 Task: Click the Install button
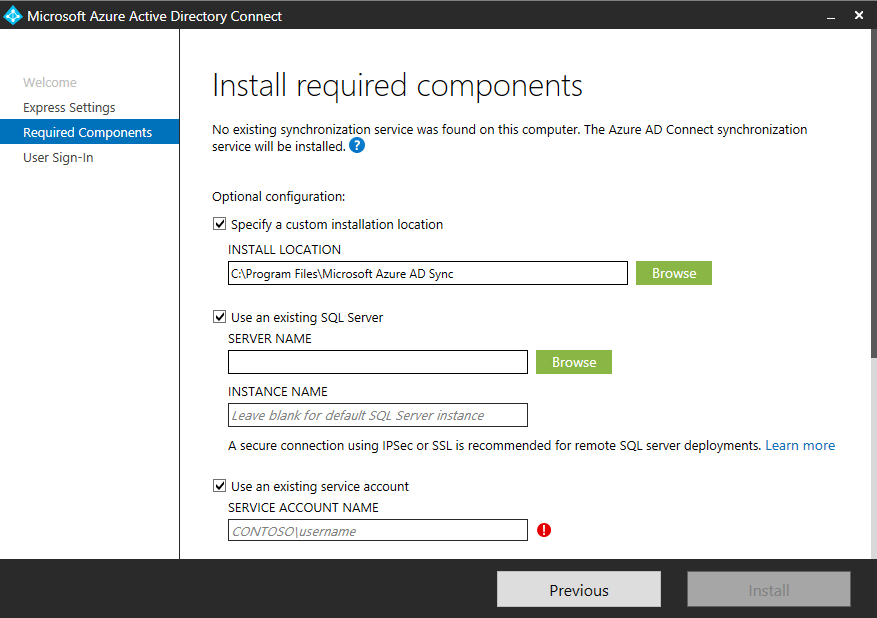tap(768, 590)
